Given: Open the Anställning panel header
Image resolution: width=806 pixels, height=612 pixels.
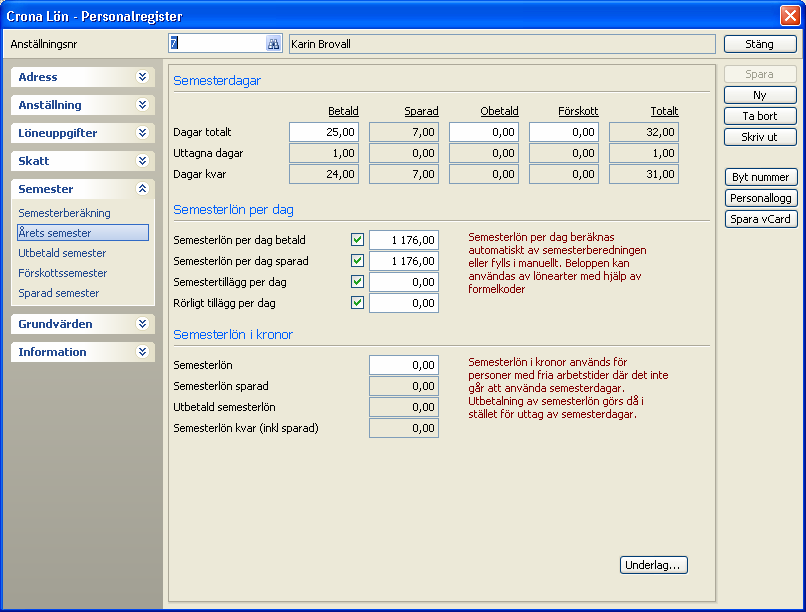Looking at the screenshot, I should 83,105.
